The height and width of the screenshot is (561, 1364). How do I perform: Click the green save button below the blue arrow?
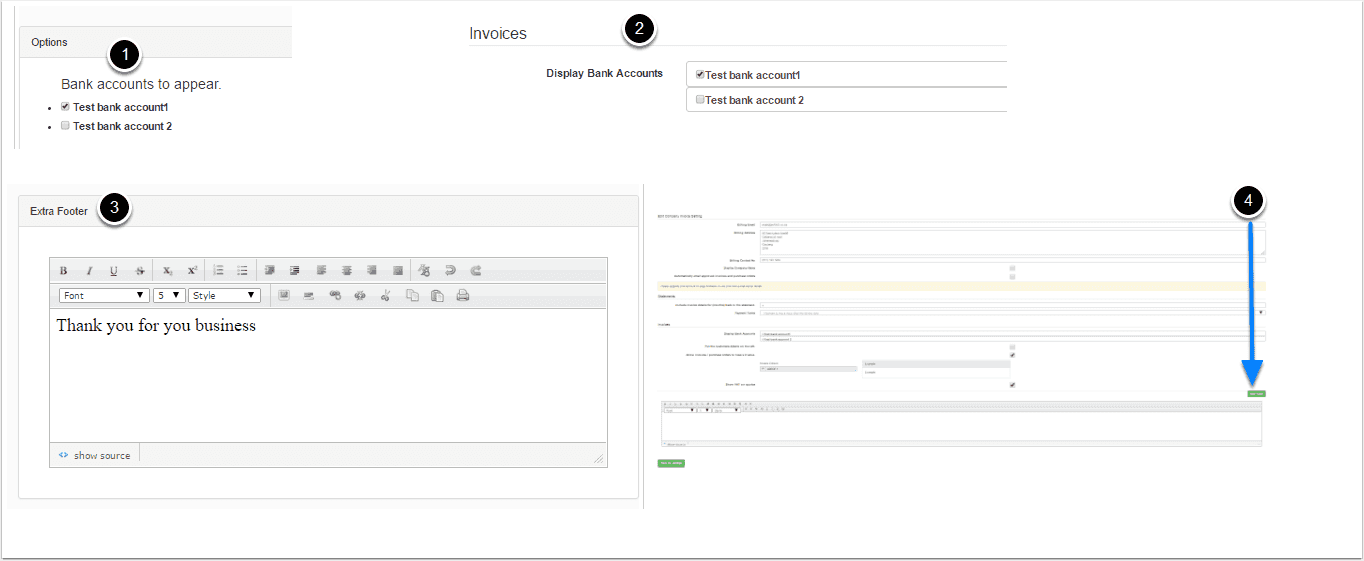pyautogui.click(x=1256, y=394)
